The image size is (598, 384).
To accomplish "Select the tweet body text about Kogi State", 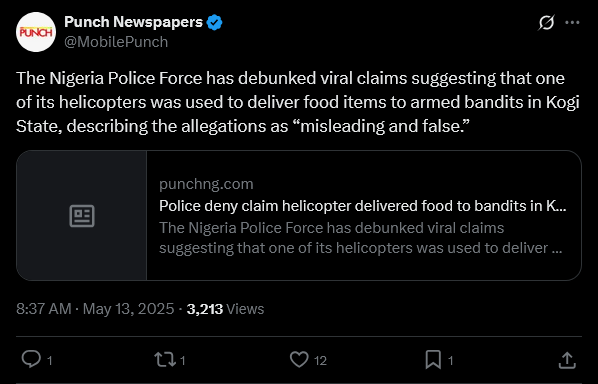I will pyautogui.click(x=298, y=102).
